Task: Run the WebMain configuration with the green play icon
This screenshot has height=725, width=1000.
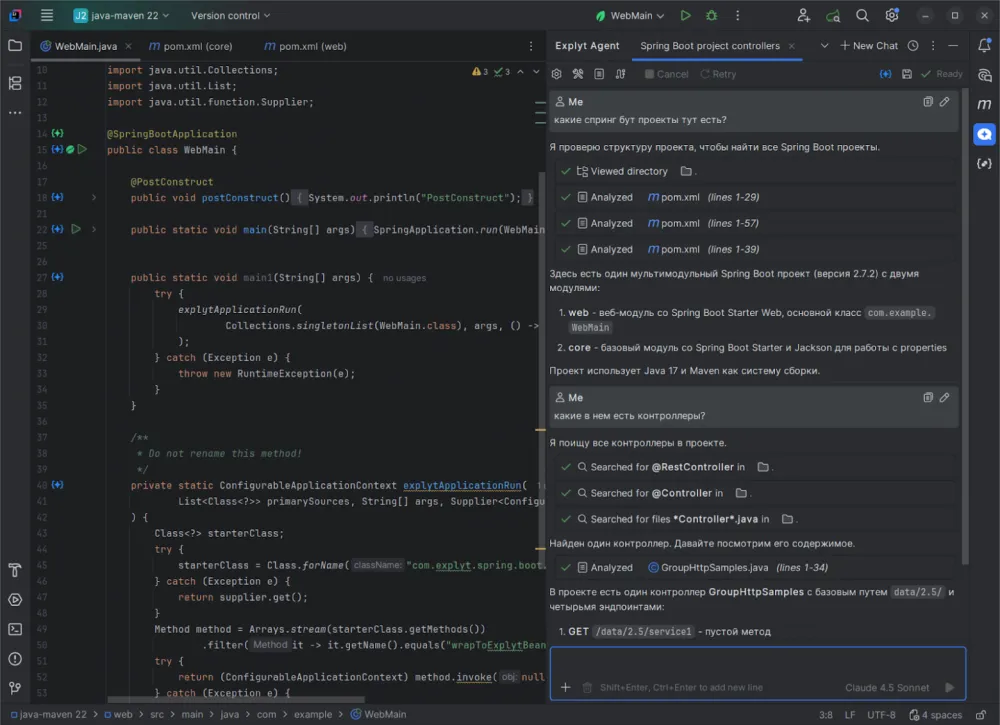Action: coord(685,16)
